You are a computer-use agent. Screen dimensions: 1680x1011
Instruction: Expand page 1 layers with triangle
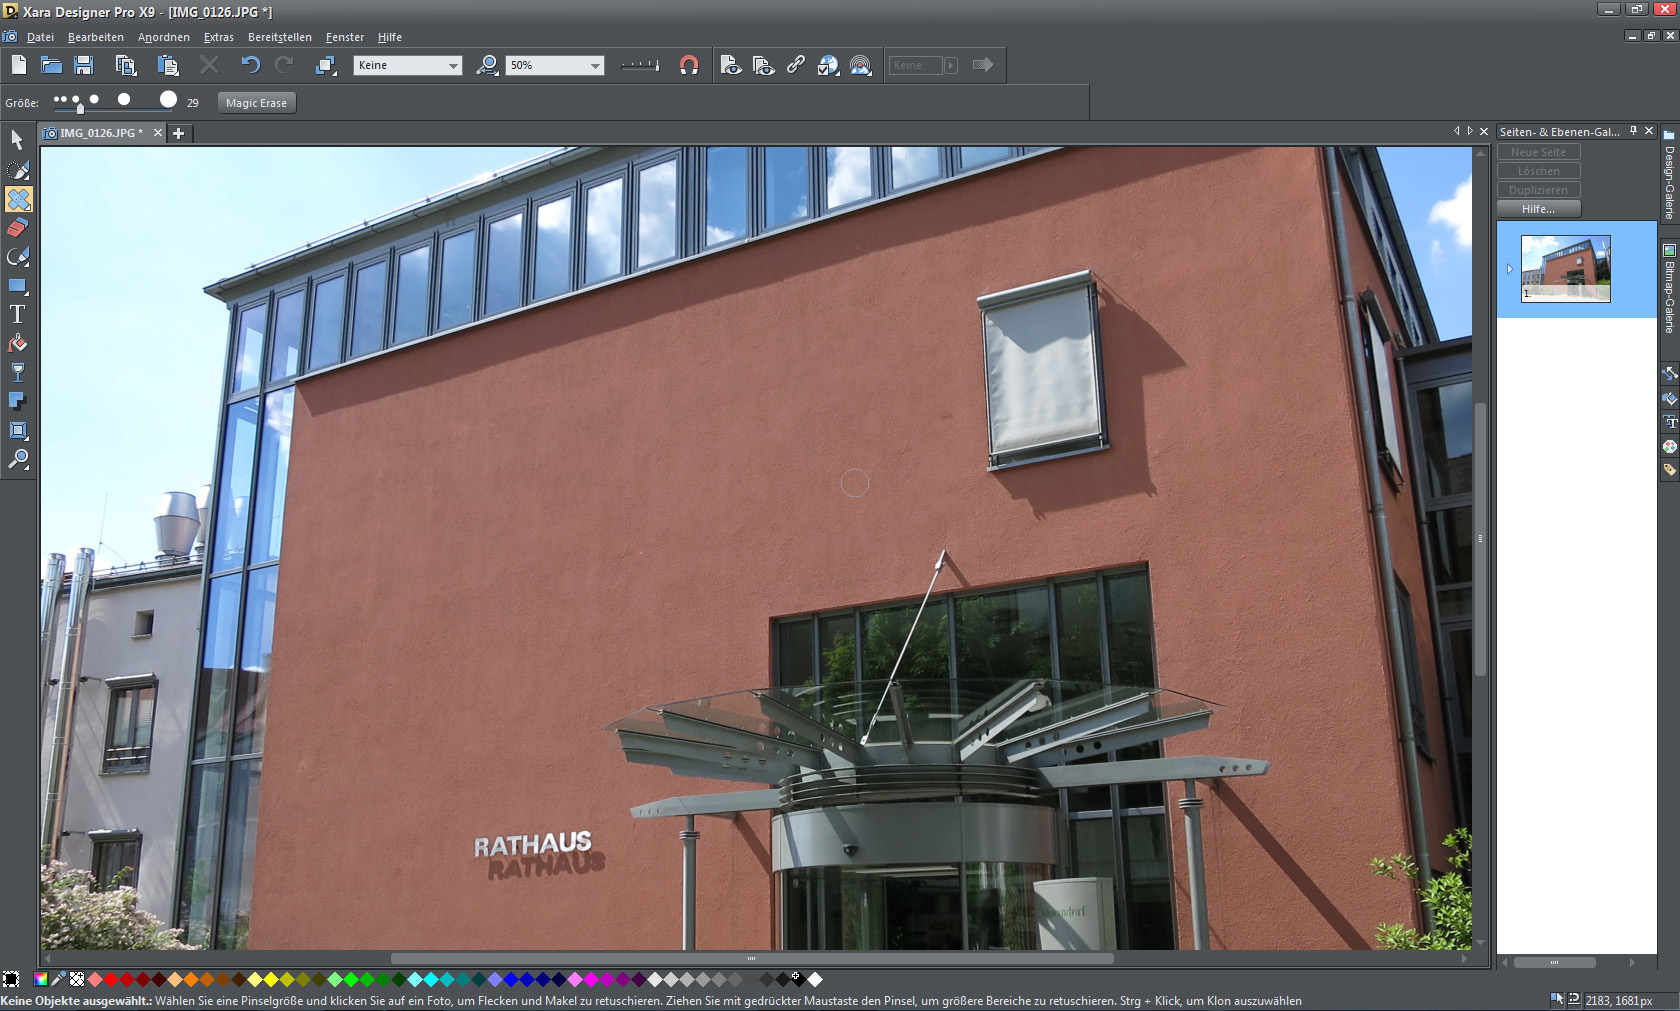[1509, 269]
